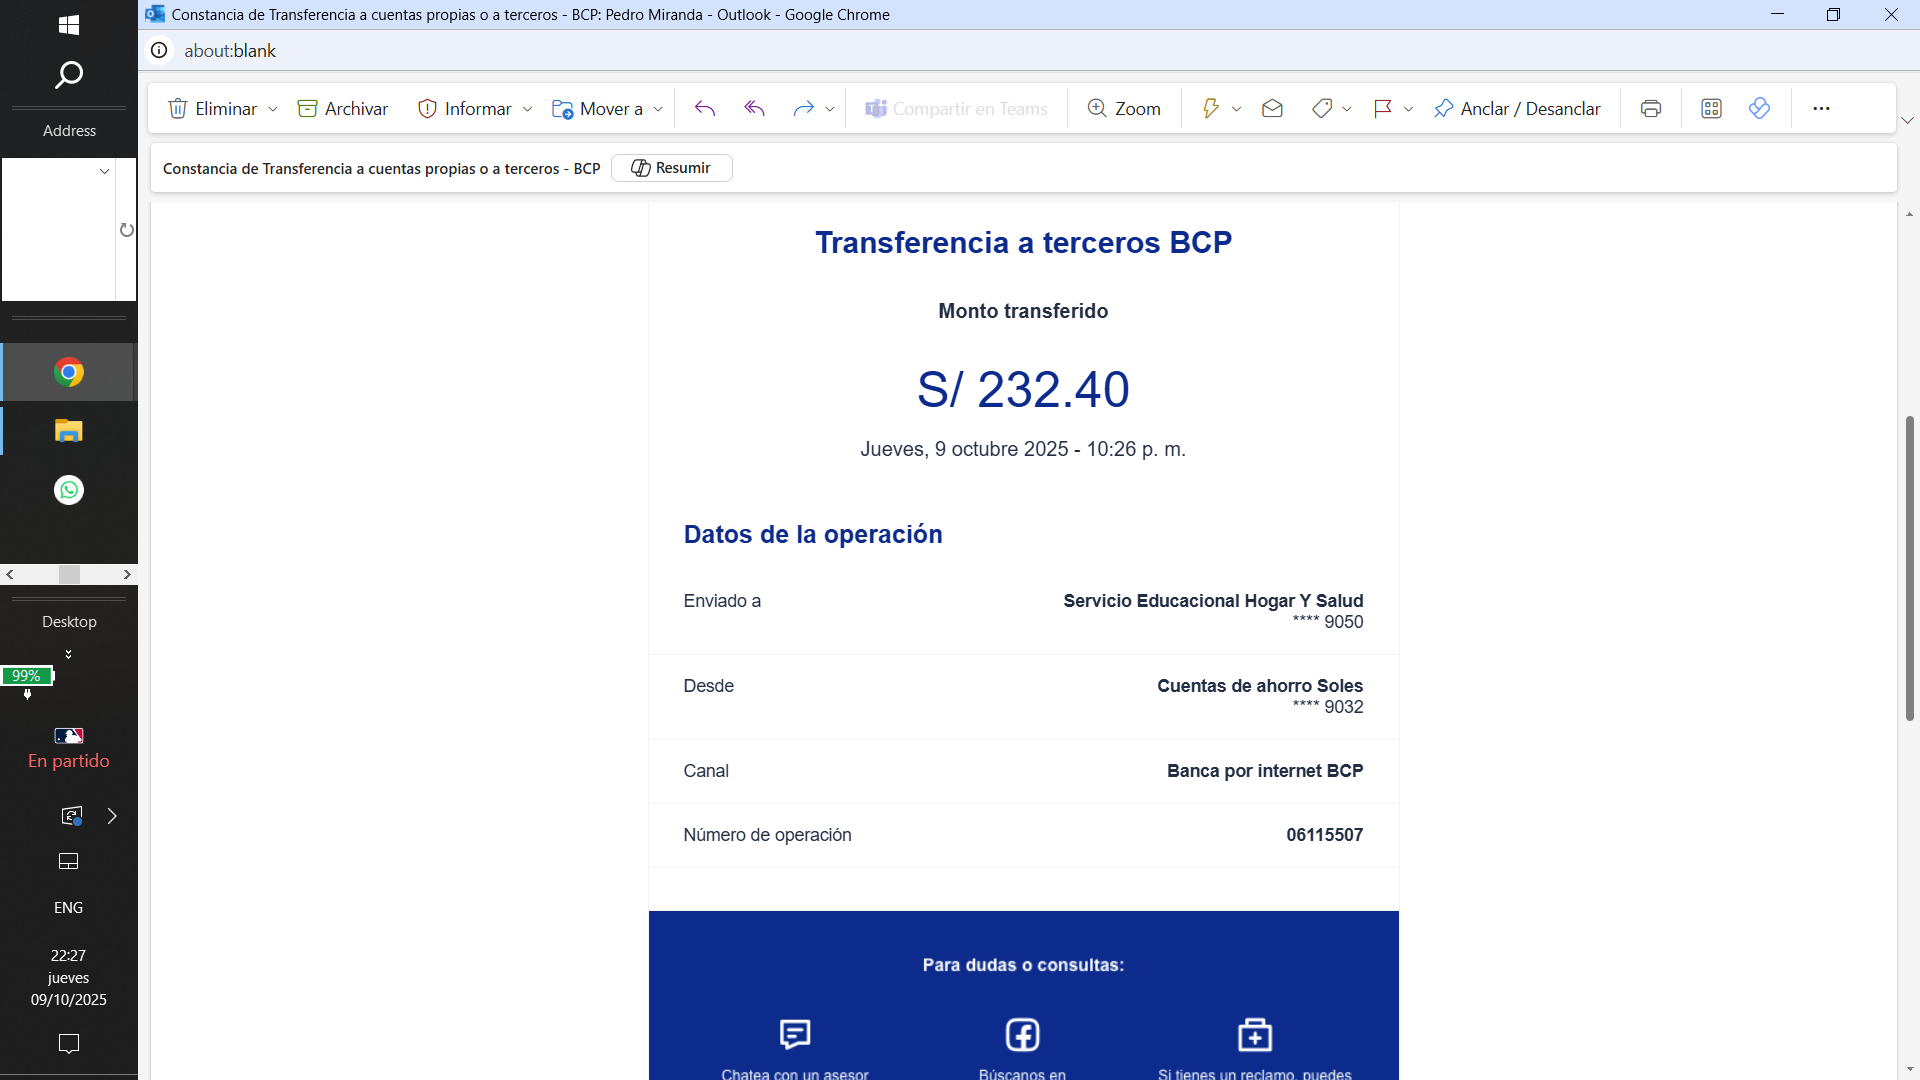Click the Copilot icon in toolbar
The image size is (1920, 1080).
(x=1760, y=109)
